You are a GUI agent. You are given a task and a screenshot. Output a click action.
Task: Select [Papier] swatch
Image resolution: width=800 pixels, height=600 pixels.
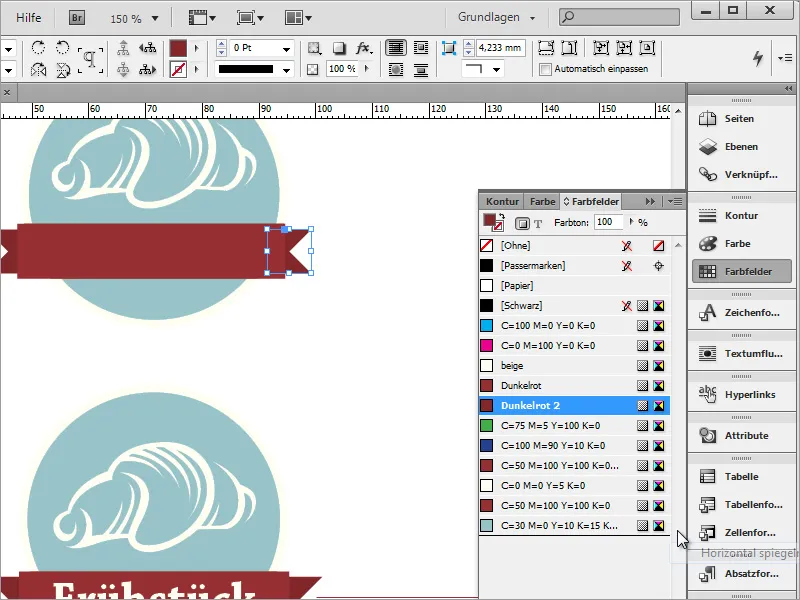[x=574, y=286]
